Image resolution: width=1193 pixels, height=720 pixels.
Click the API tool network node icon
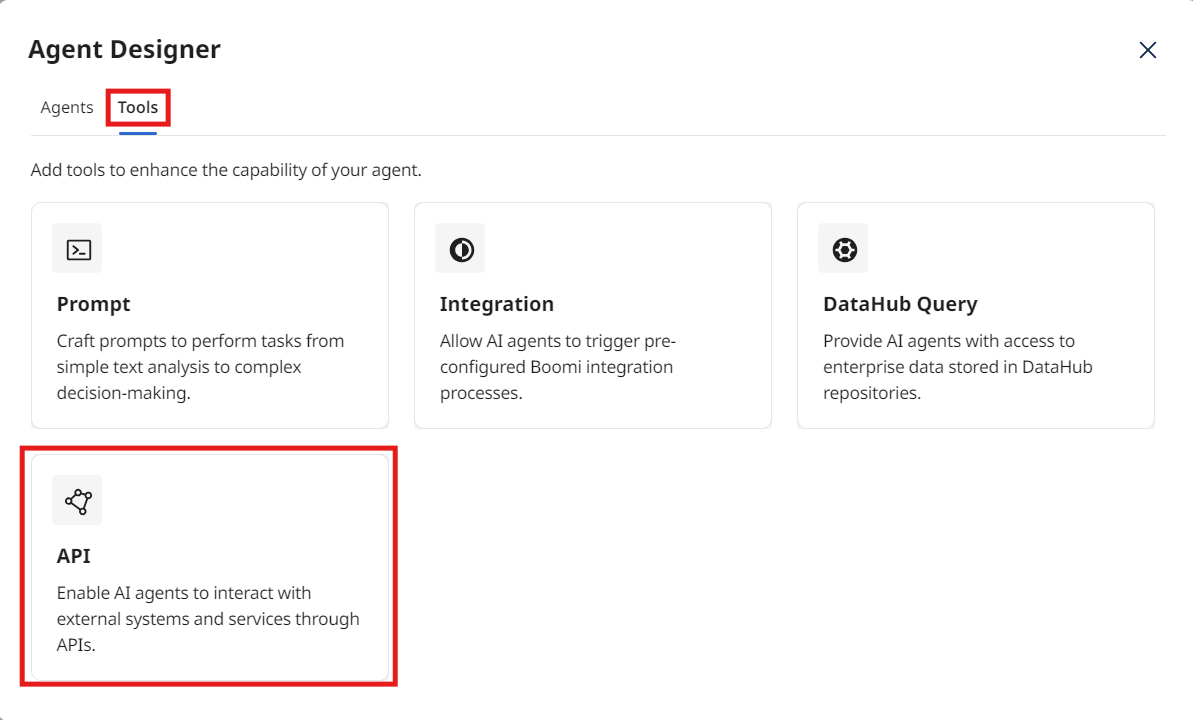coord(76,500)
